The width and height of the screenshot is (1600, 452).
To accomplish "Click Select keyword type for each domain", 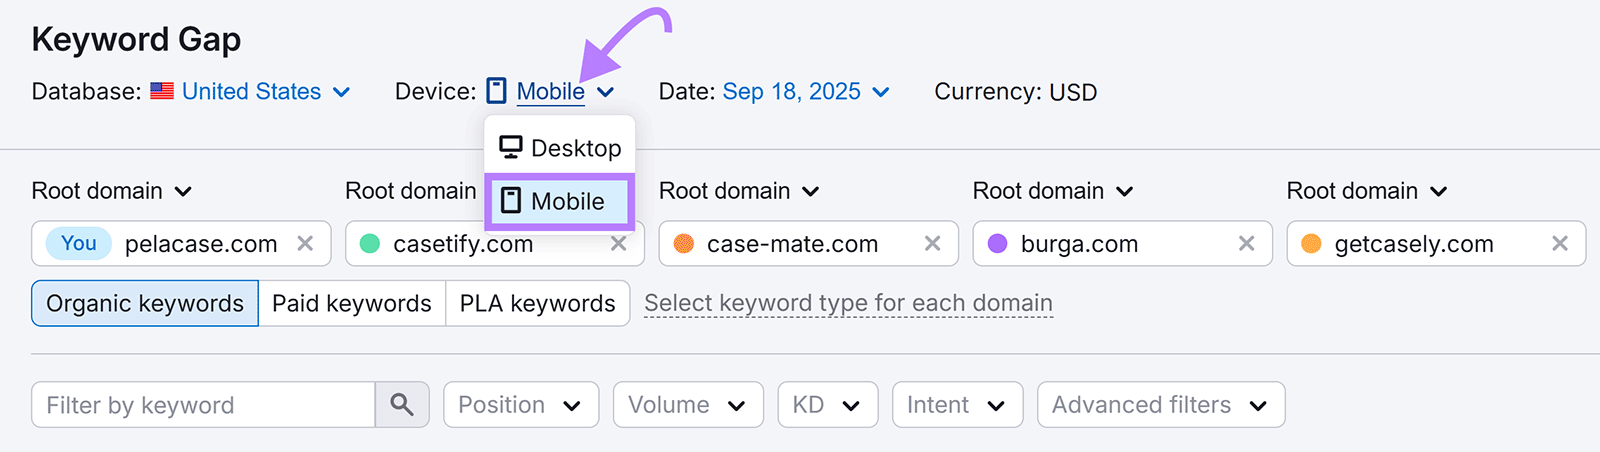I will [848, 303].
